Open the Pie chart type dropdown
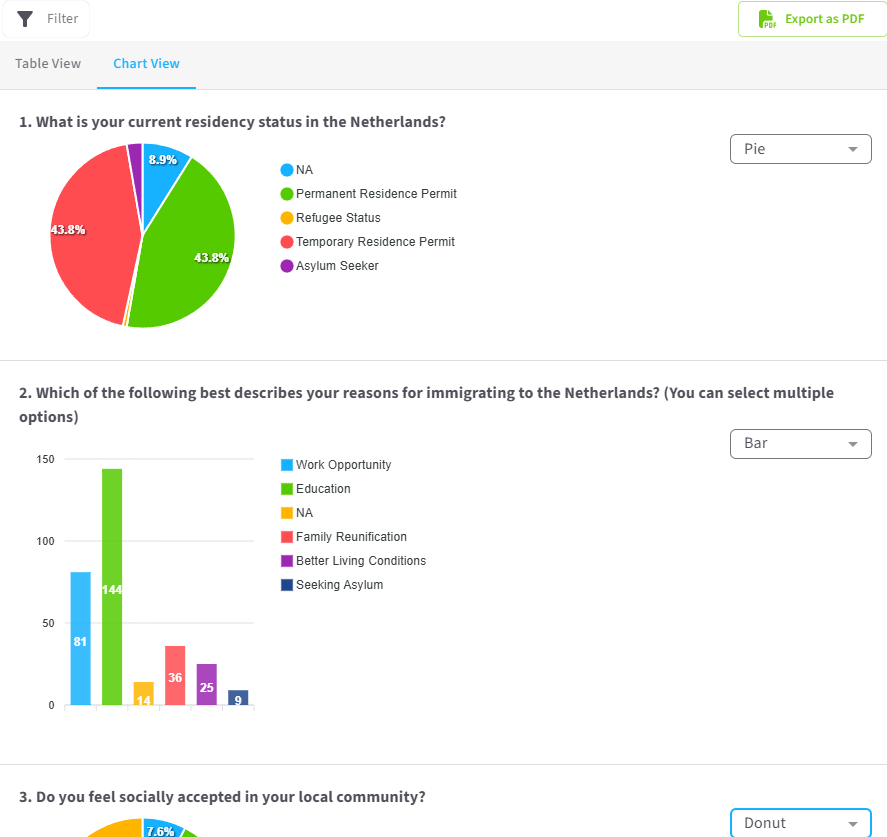Image resolution: width=887 pixels, height=837 pixels. point(800,149)
